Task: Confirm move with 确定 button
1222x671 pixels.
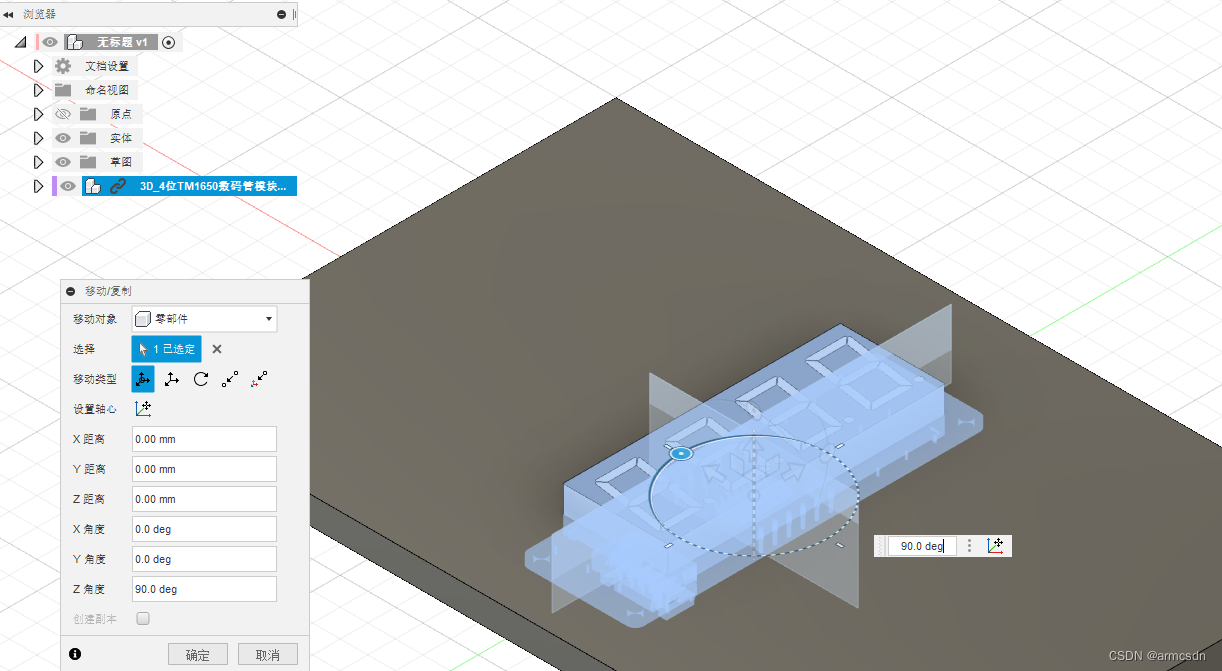Action: tap(198, 655)
